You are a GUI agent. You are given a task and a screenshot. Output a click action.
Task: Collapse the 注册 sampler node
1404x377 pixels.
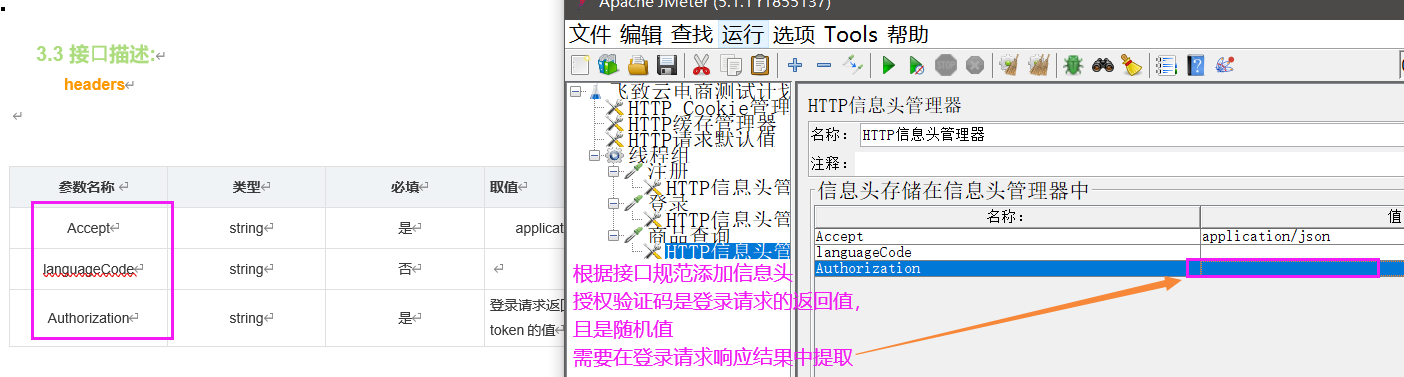pos(614,171)
